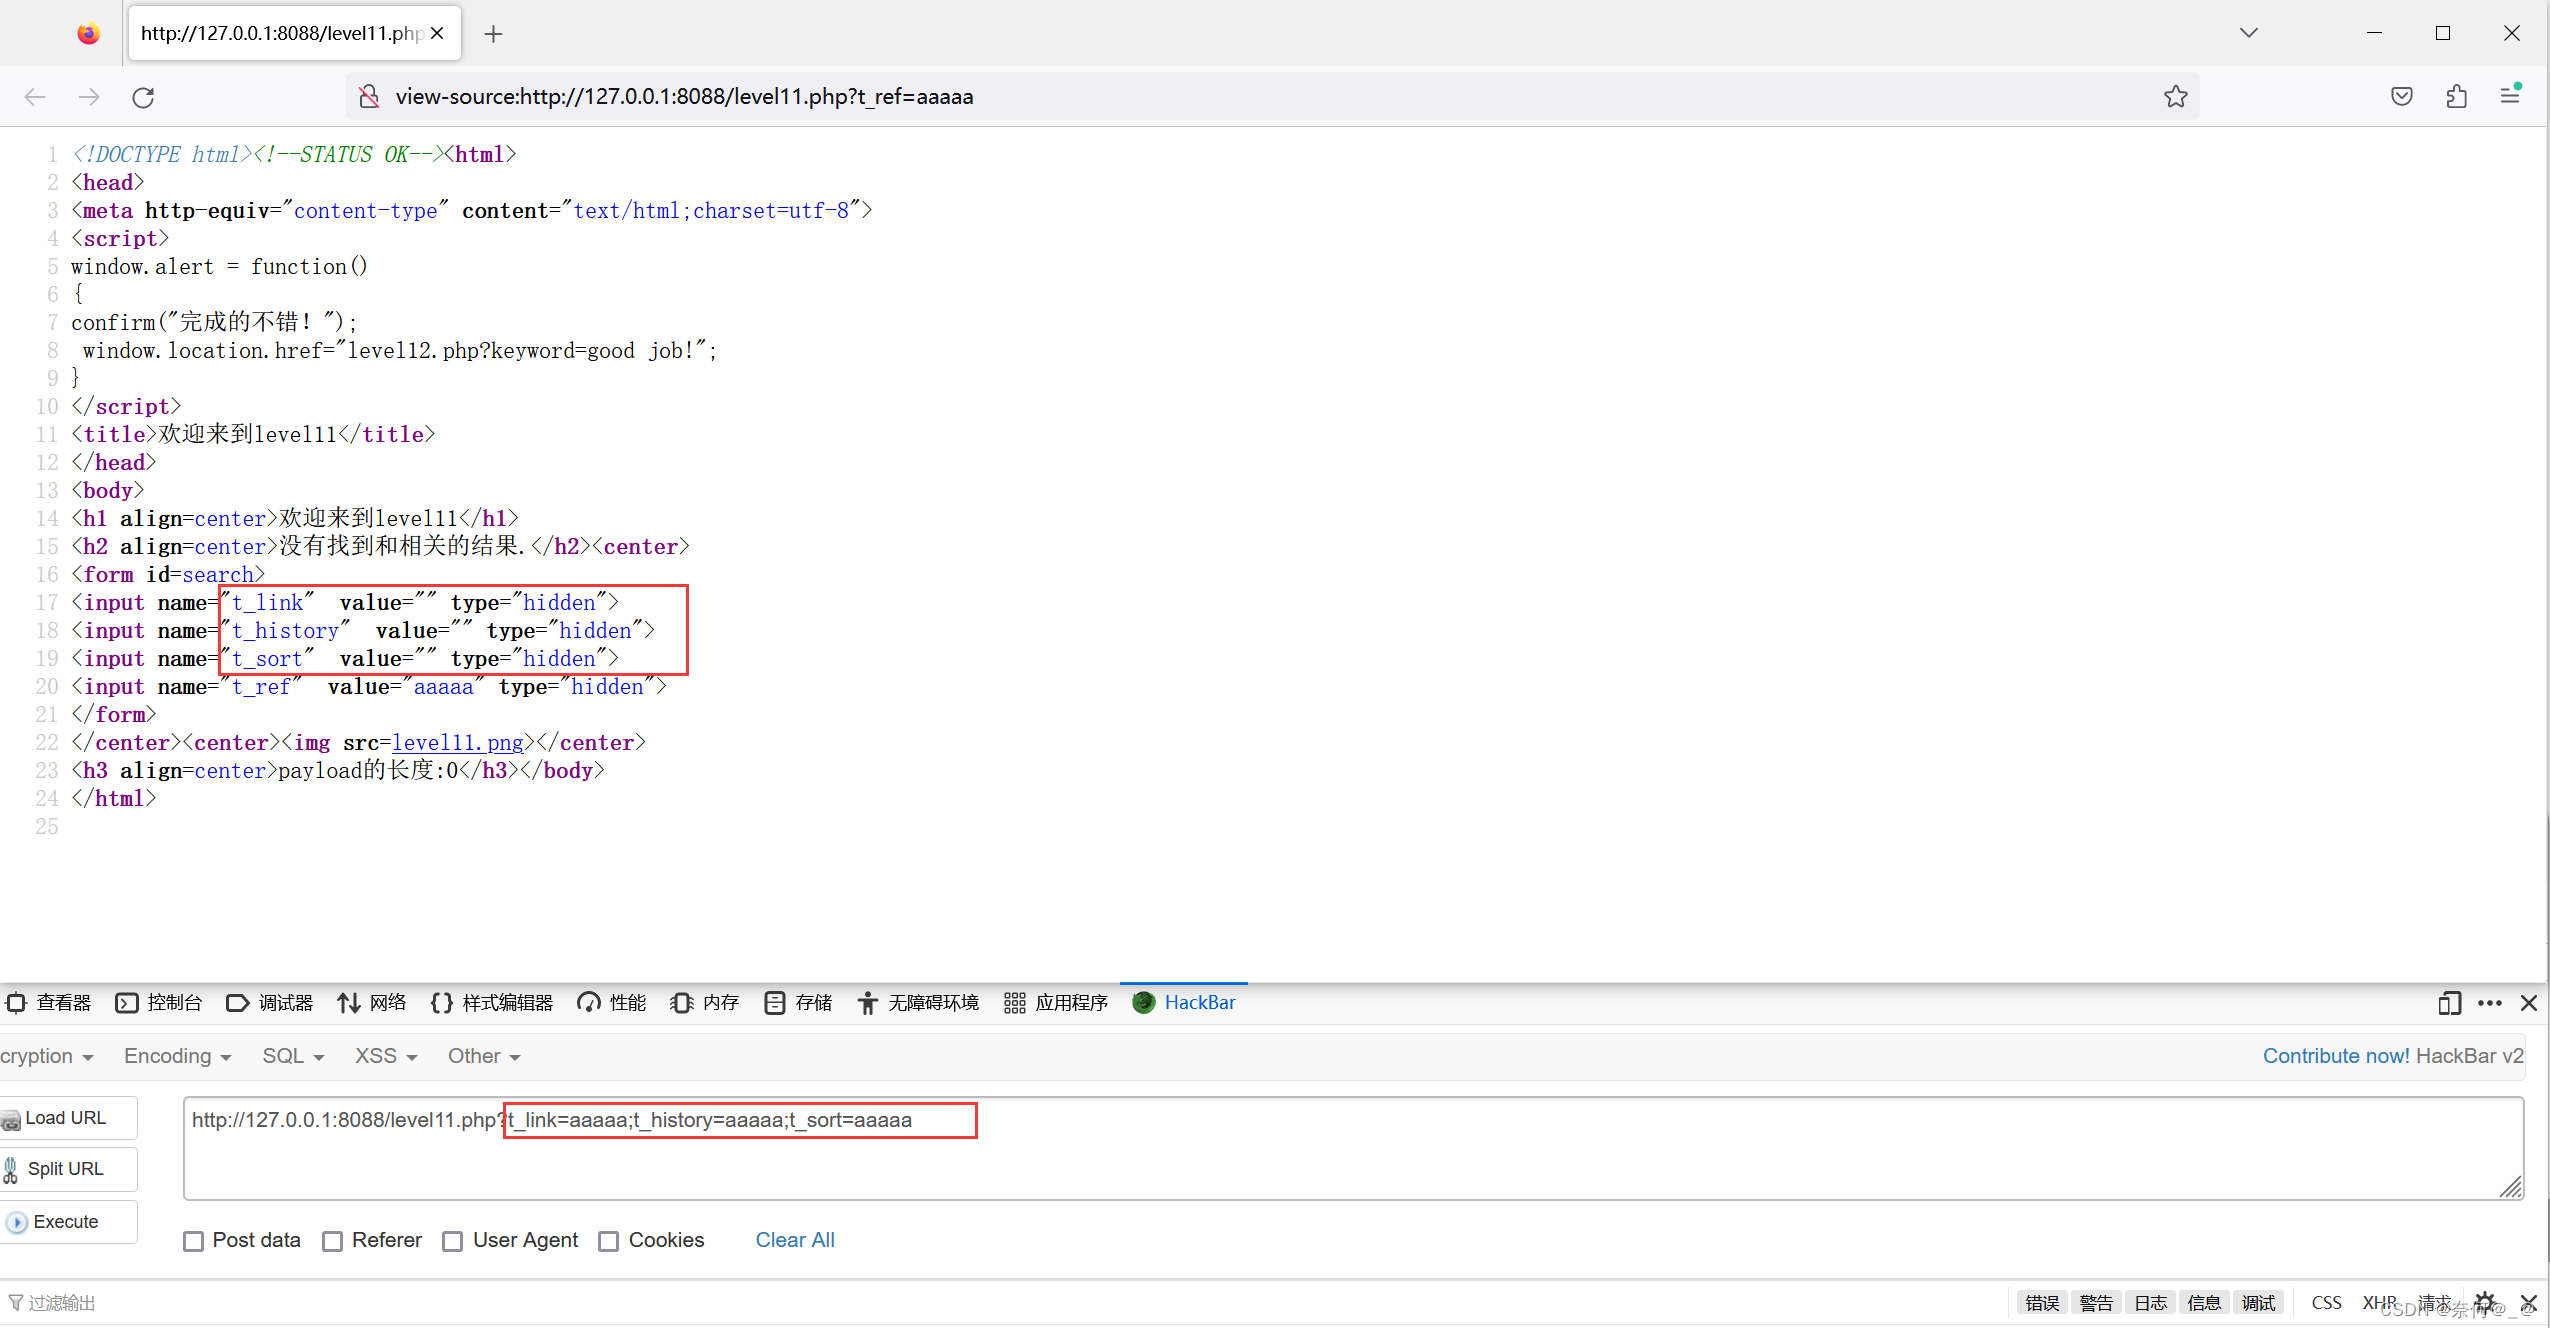Toggle the 警告 warnings filter
2550x1328 pixels.
pyautogui.click(x=2096, y=1303)
